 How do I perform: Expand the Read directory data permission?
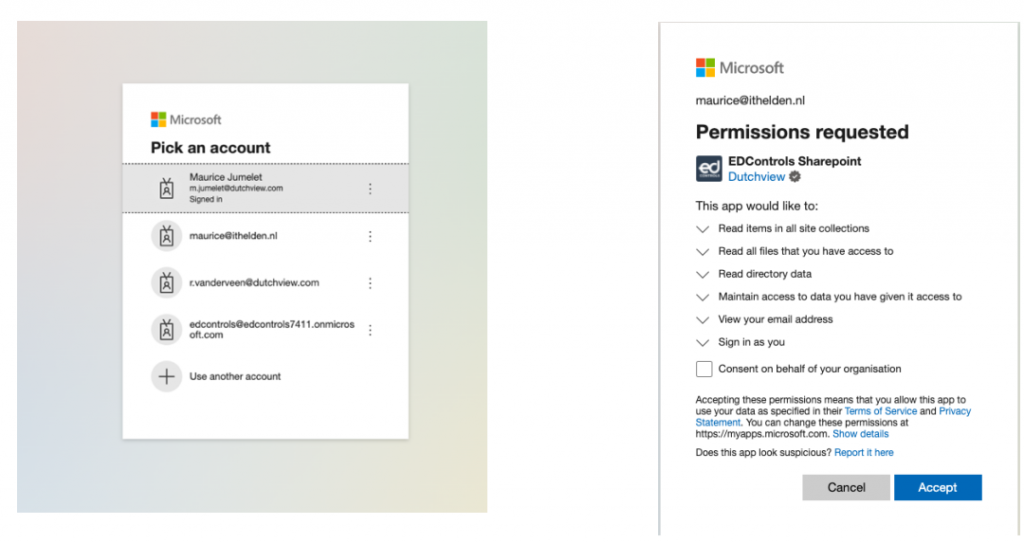702,274
